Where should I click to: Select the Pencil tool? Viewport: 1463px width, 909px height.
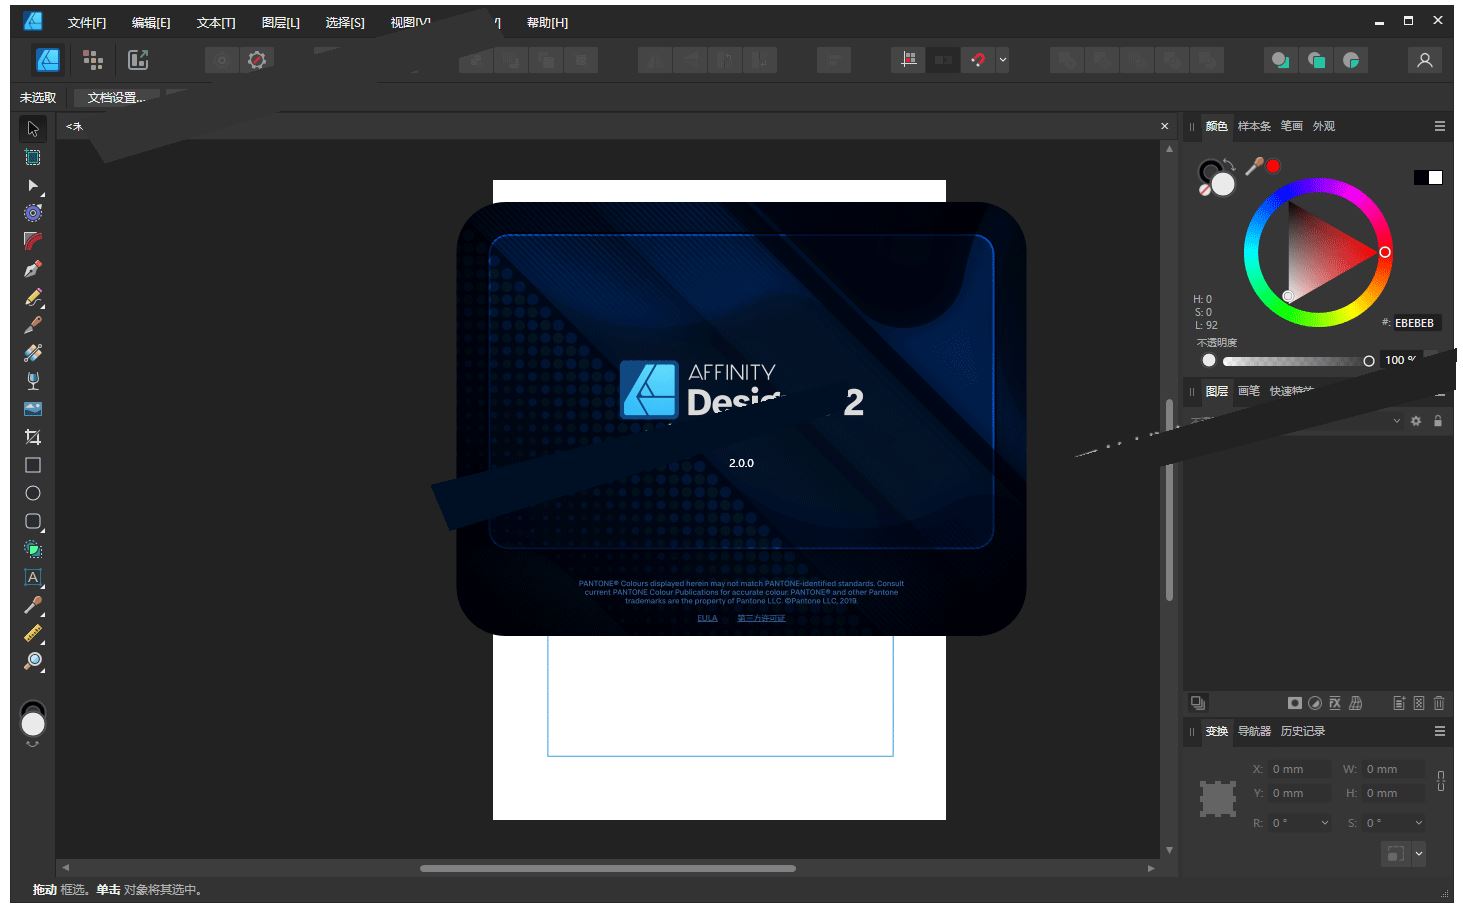33,297
